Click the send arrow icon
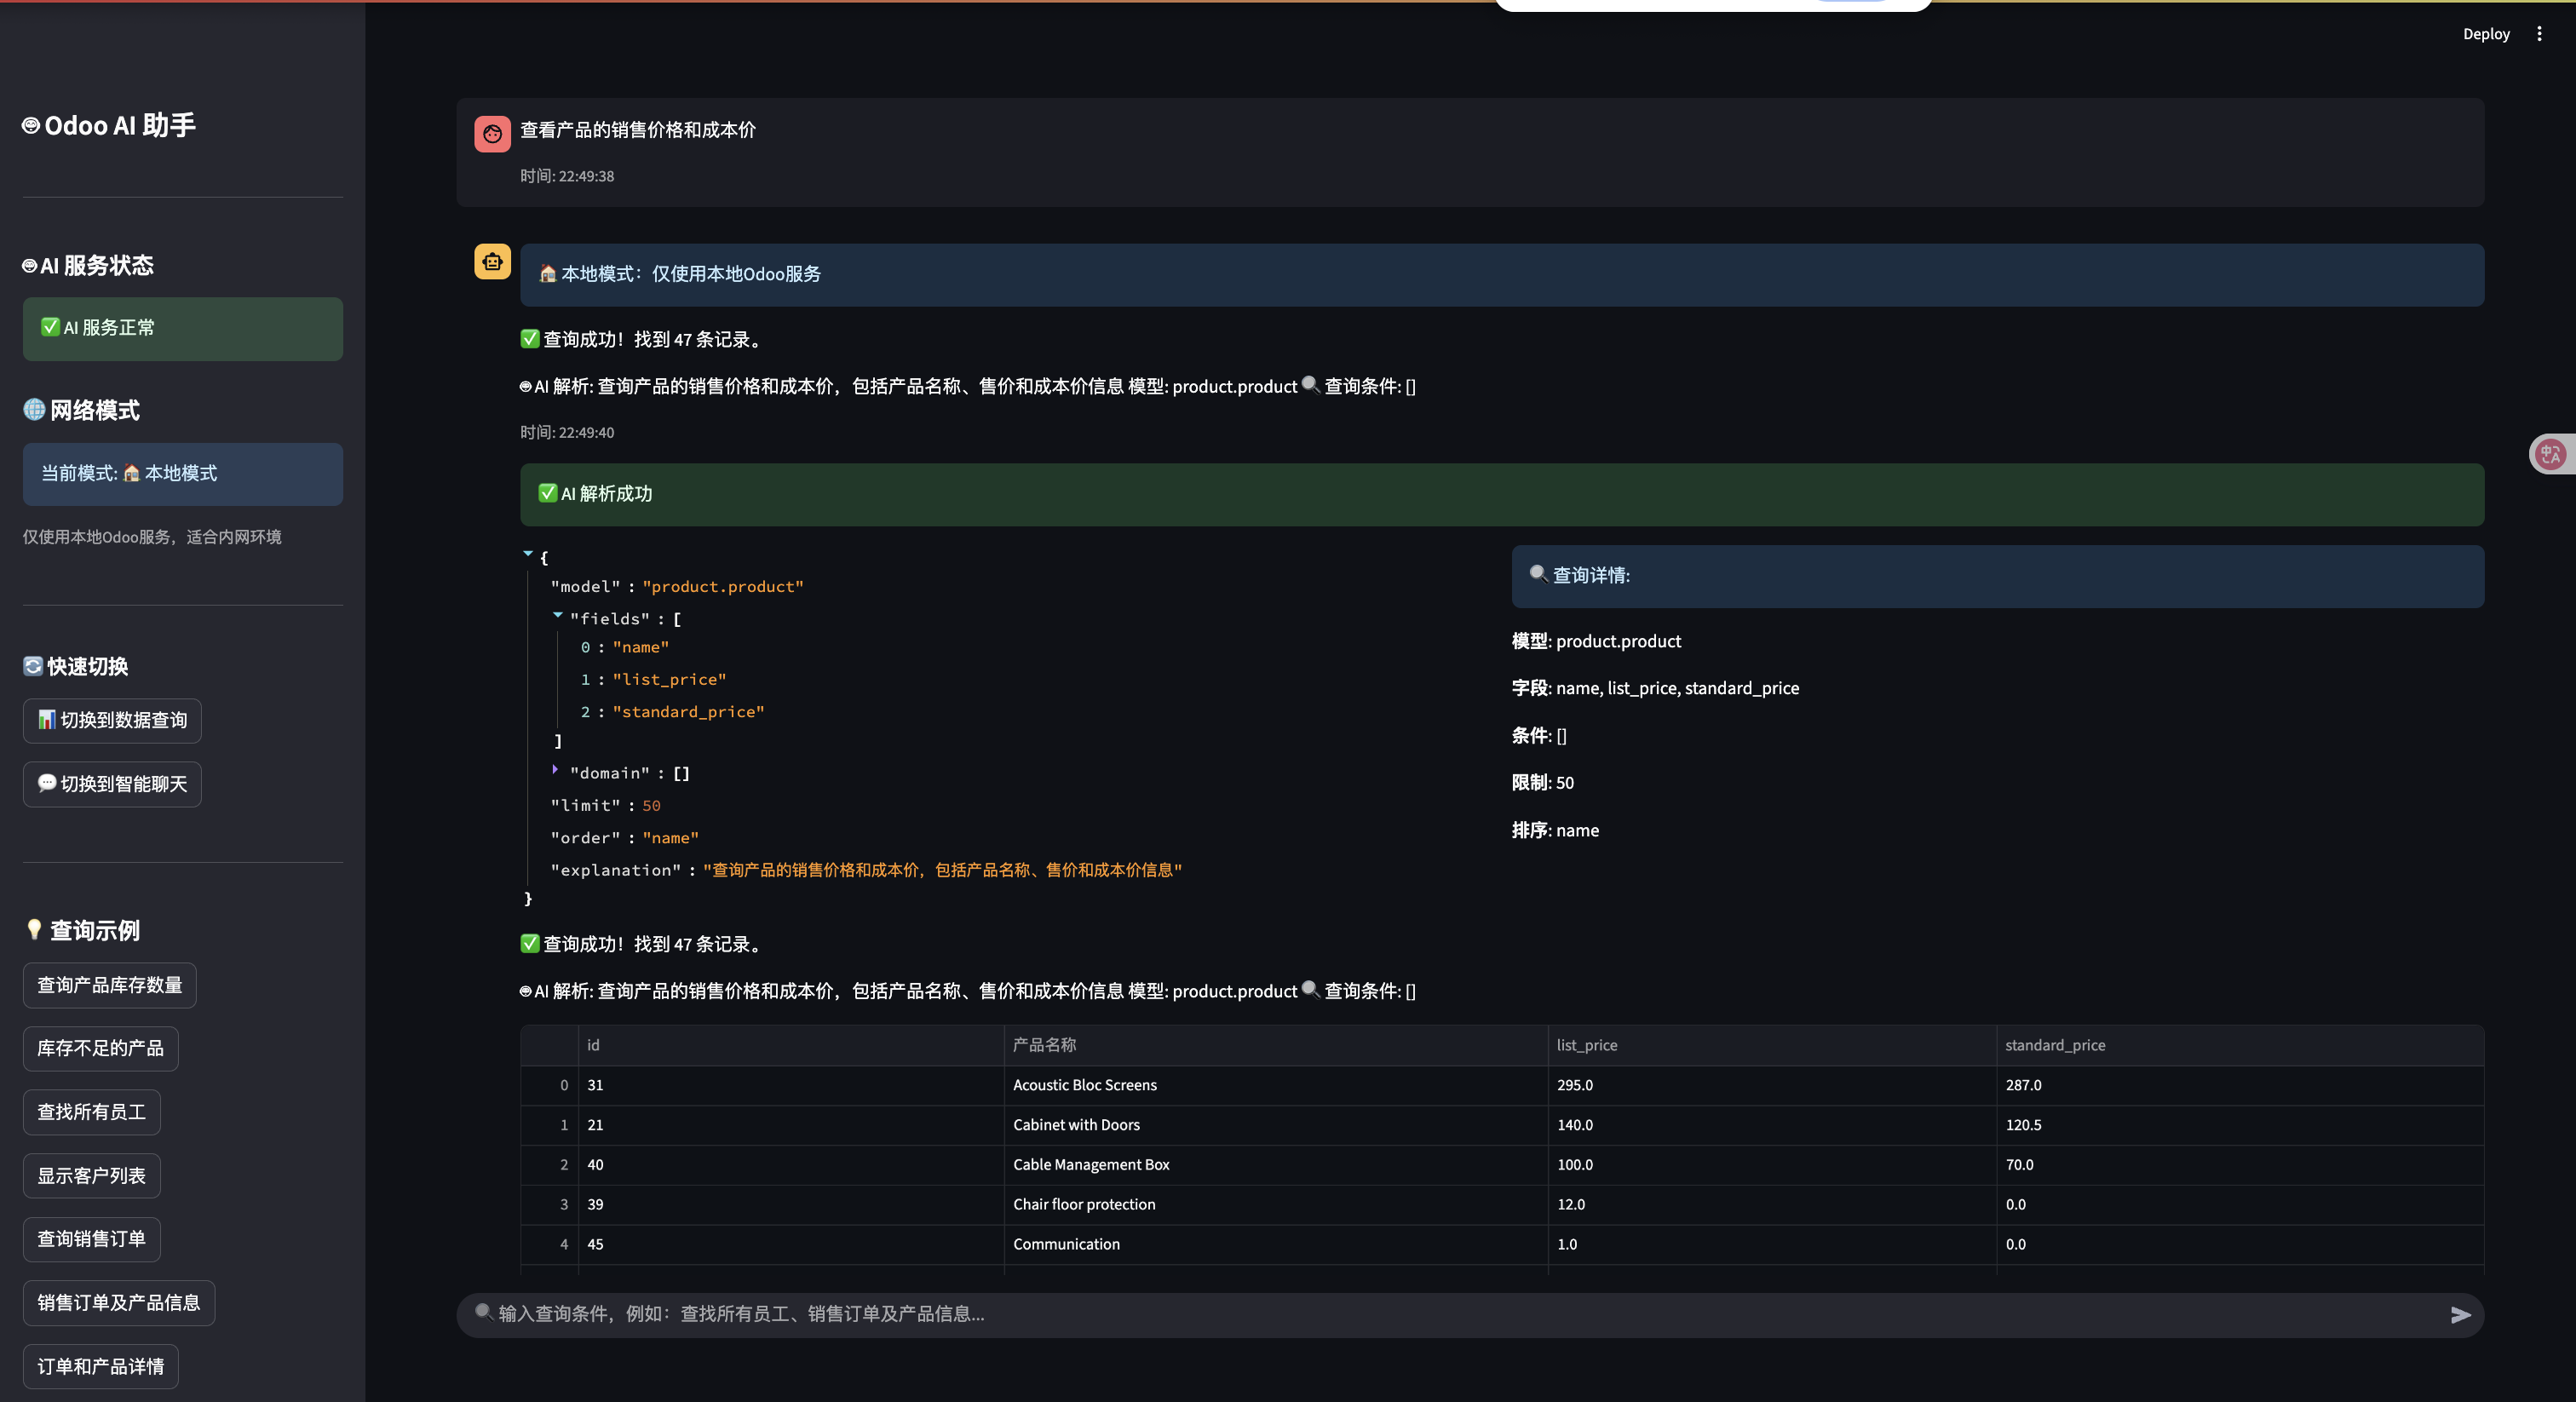Image resolution: width=2576 pixels, height=1402 pixels. pos(2460,1315)
